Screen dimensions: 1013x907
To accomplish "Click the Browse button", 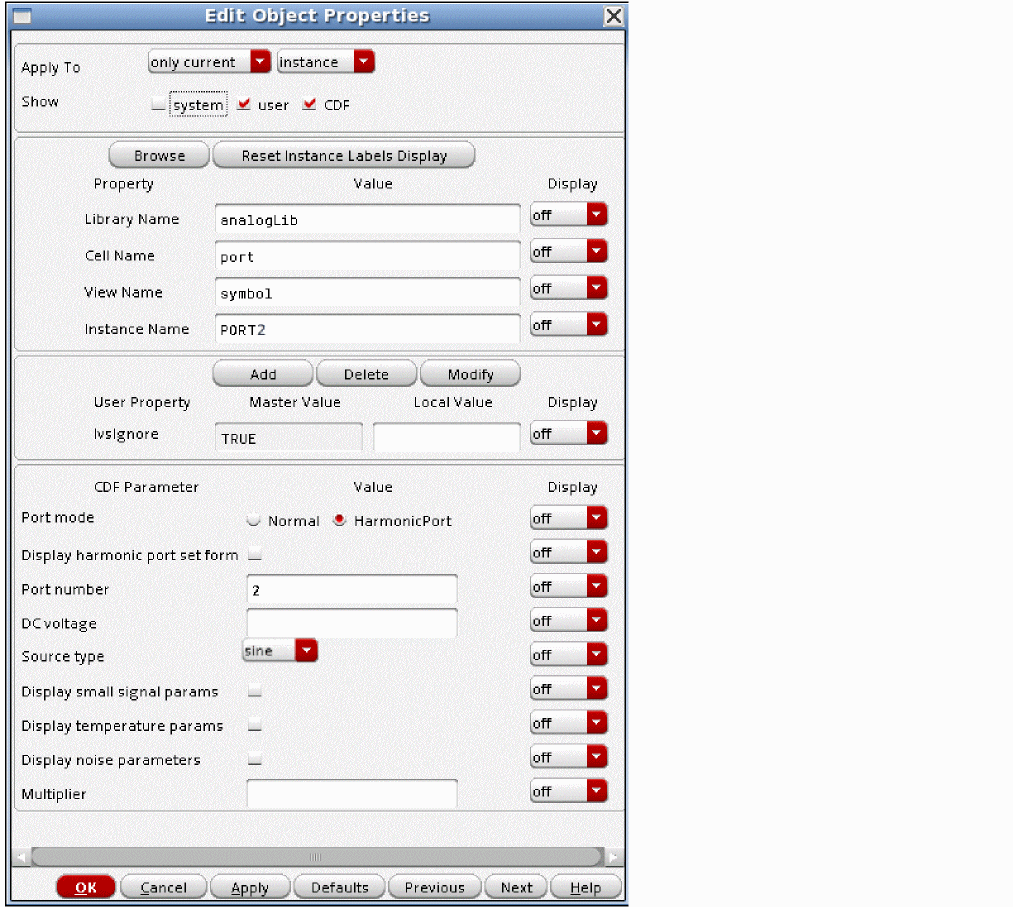I will coord(160,156).
